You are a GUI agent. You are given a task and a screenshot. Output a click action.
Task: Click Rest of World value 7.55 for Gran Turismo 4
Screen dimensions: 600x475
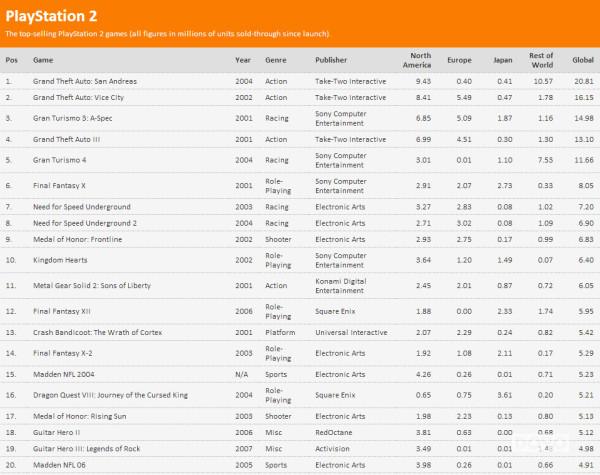(x=545, y=160)
